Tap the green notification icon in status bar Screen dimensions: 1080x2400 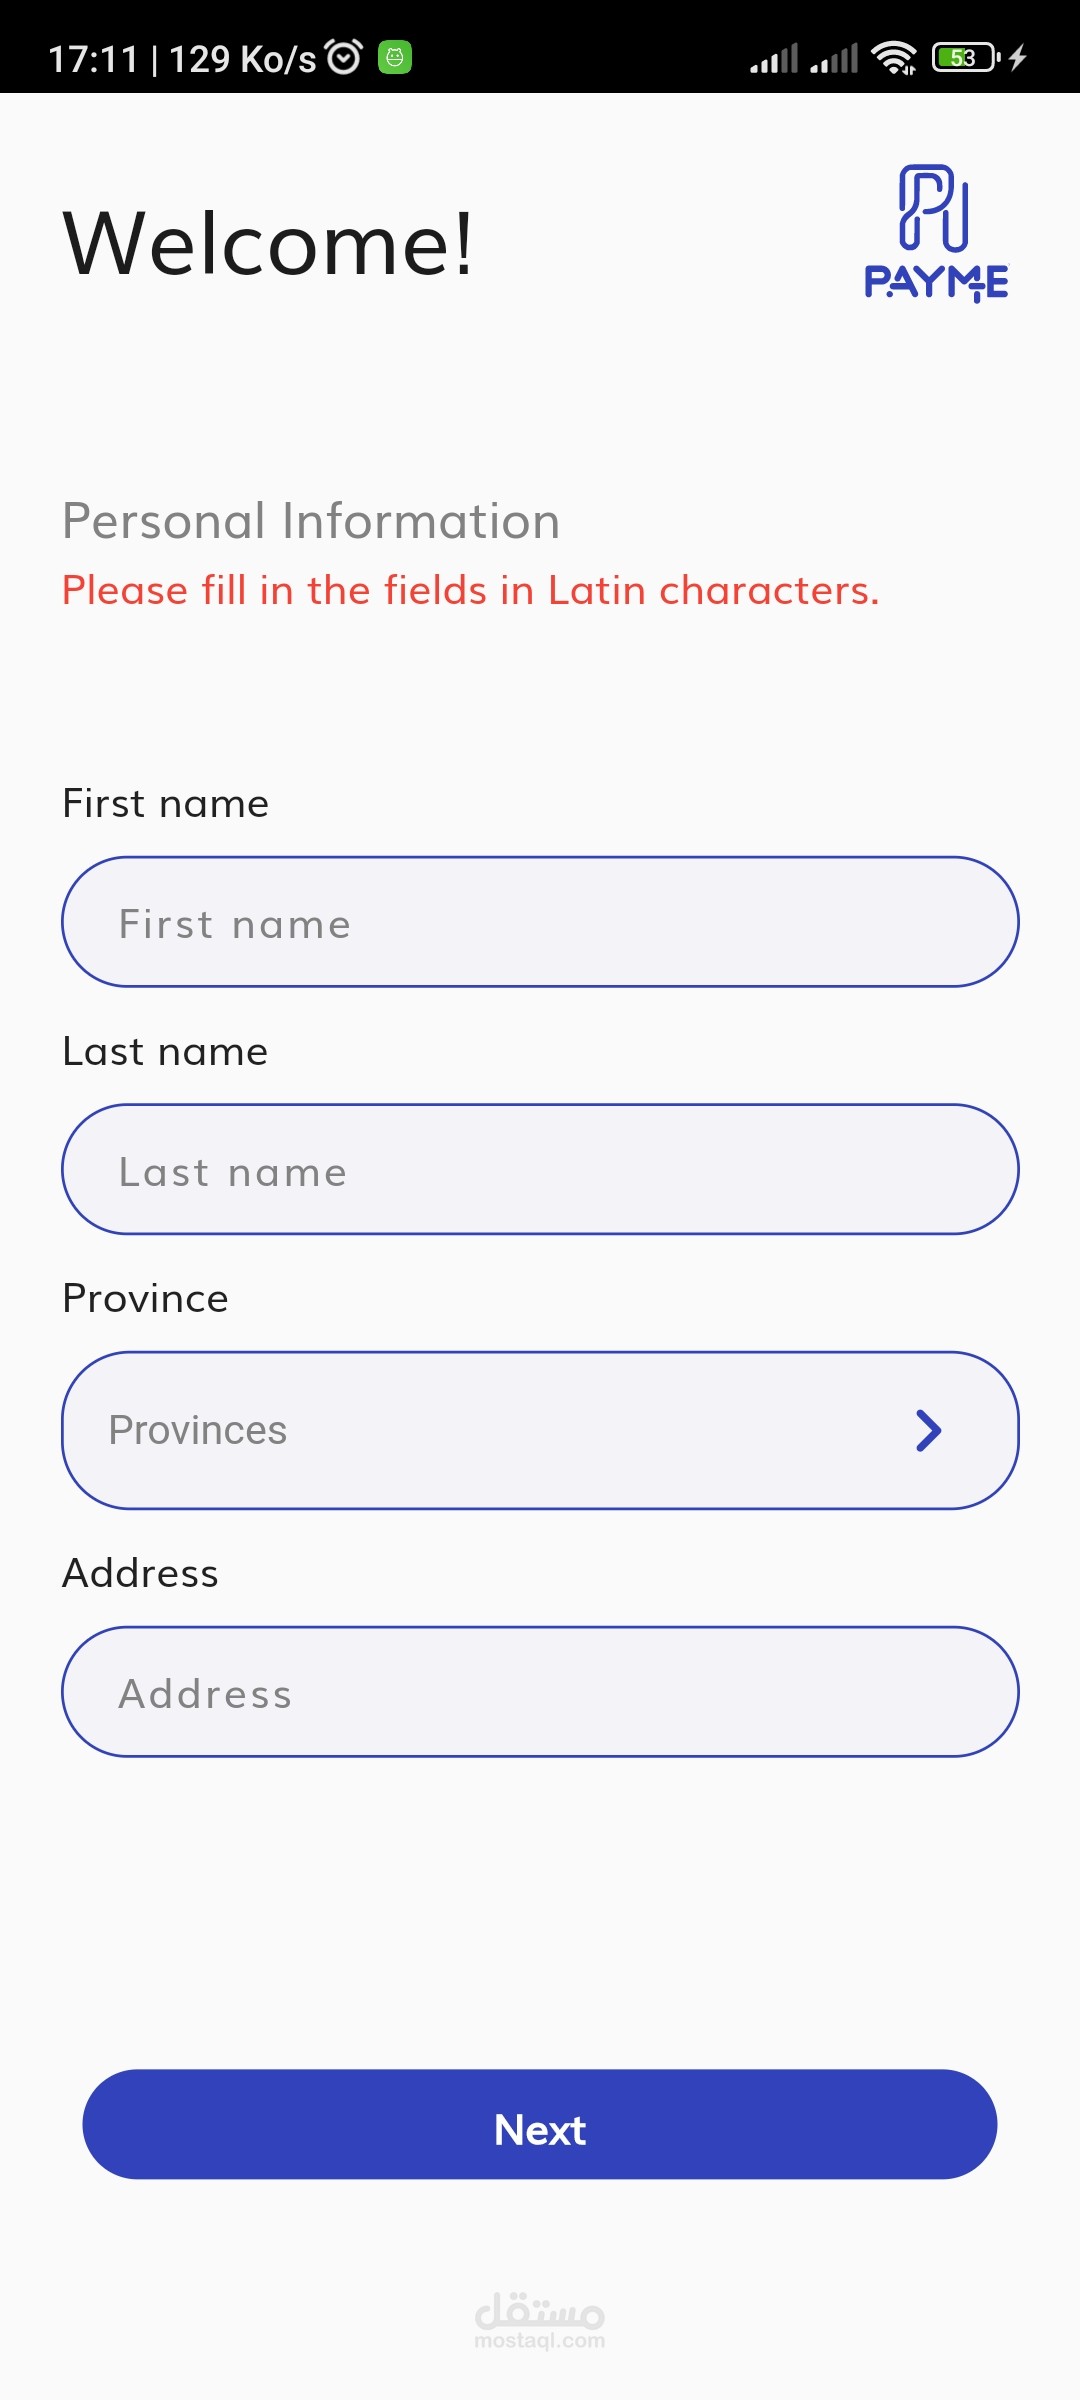[x=395, y=57]
